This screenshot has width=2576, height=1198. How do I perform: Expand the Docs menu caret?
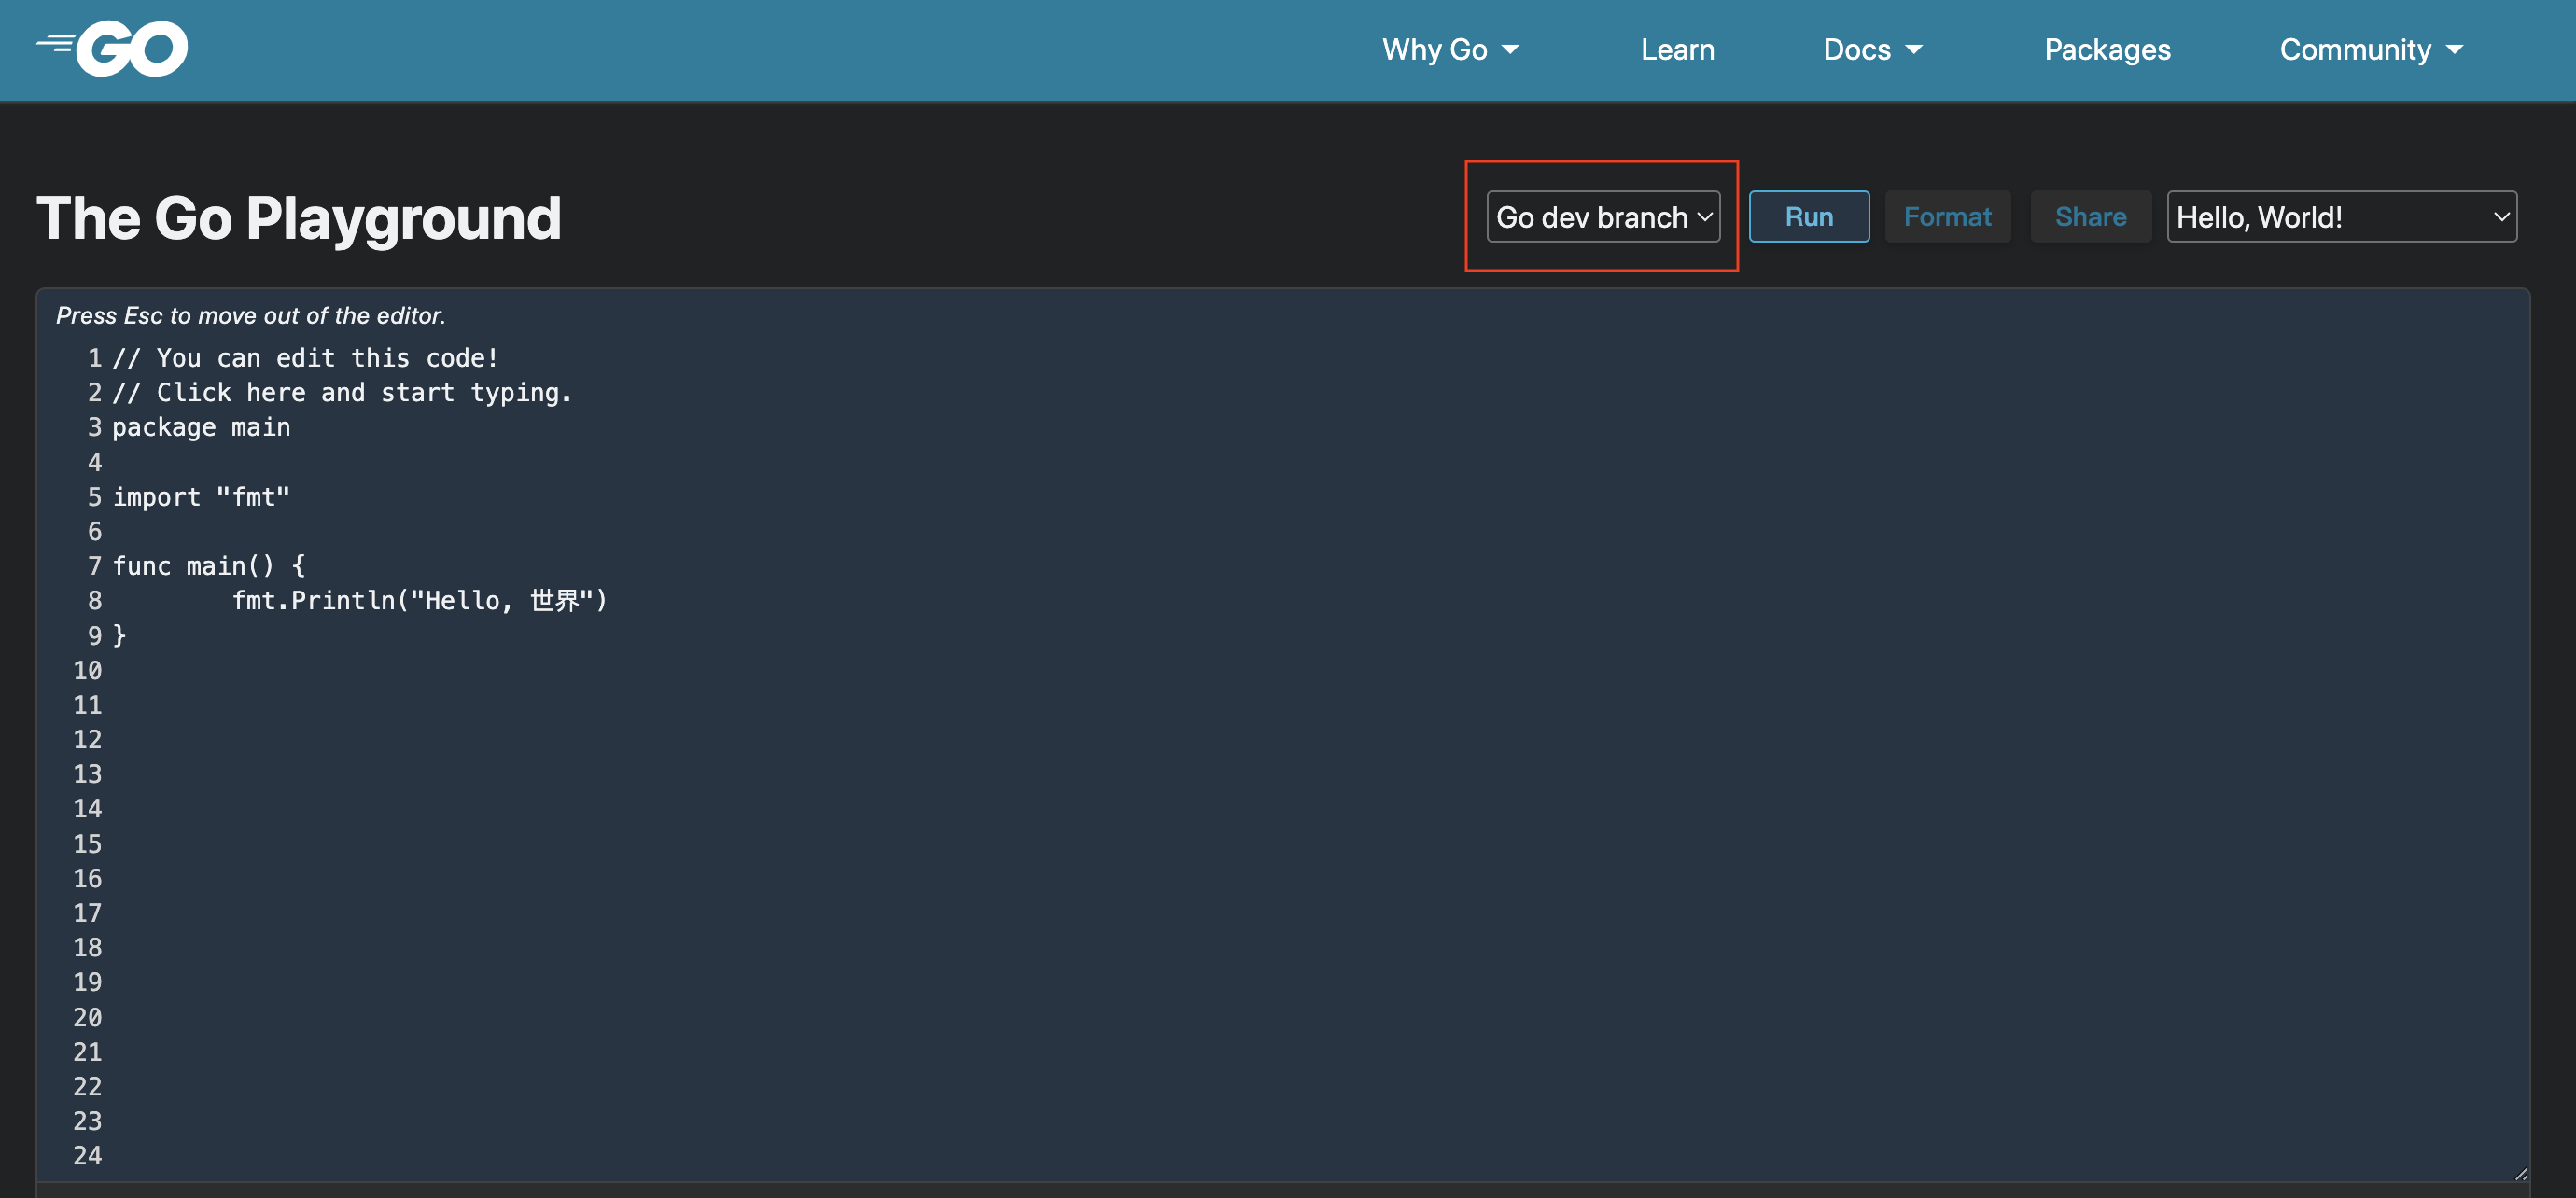pyautogui.click(x=1914, y=49)
